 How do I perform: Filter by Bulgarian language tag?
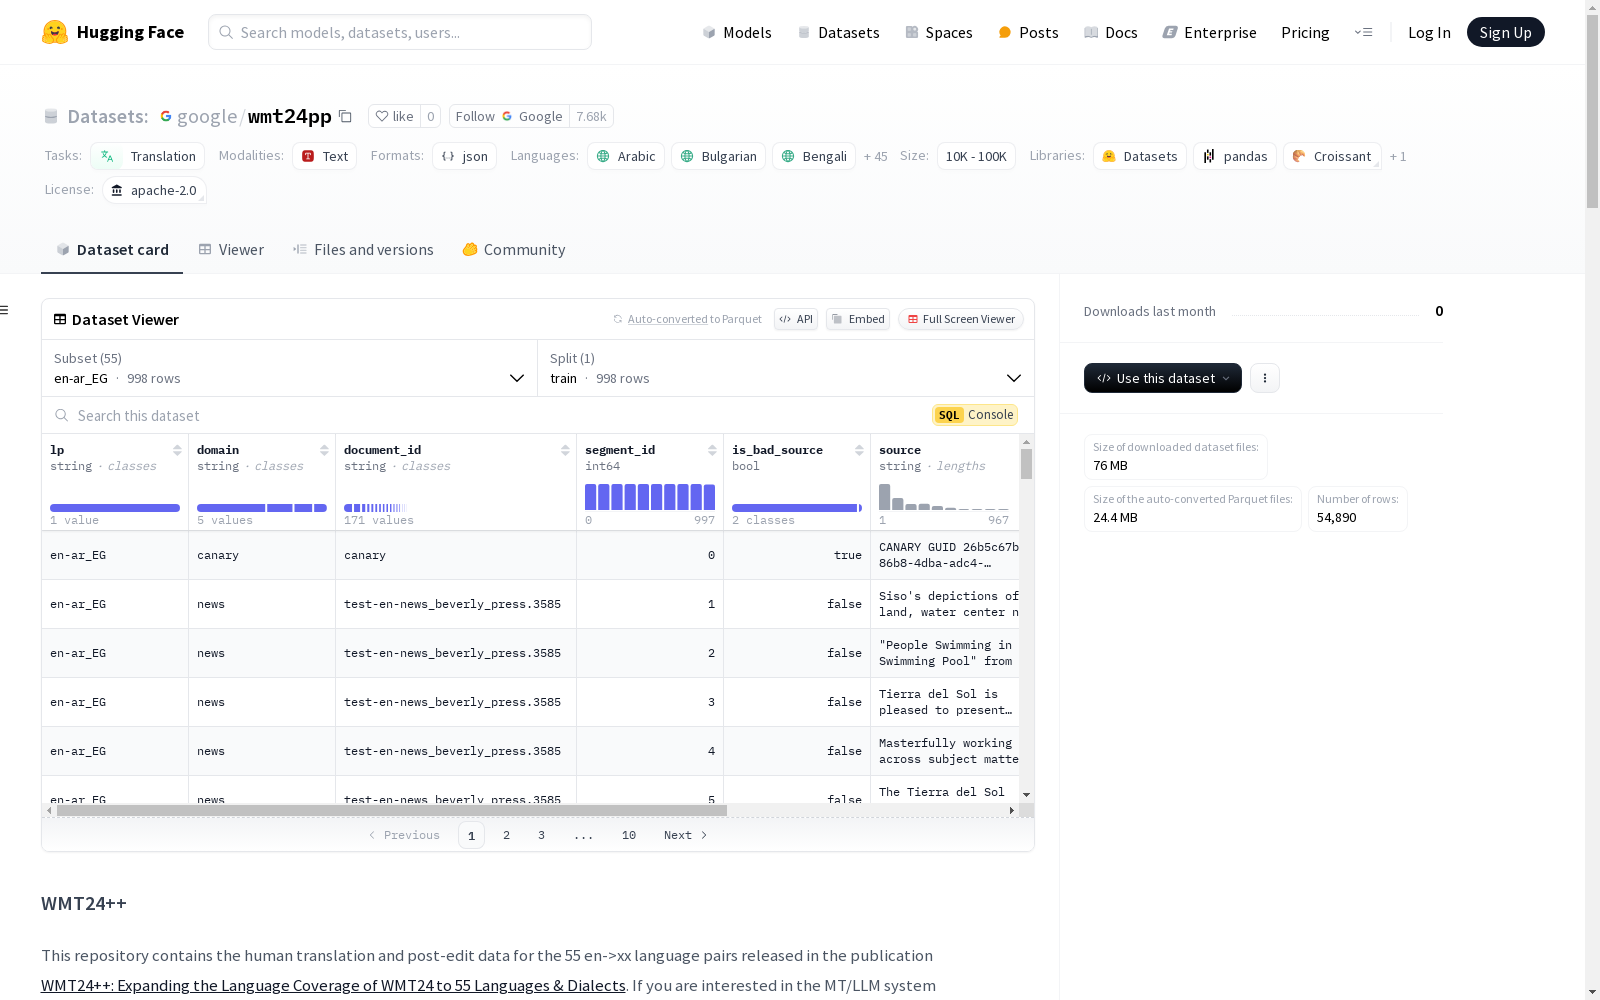[x=718, y=156]
